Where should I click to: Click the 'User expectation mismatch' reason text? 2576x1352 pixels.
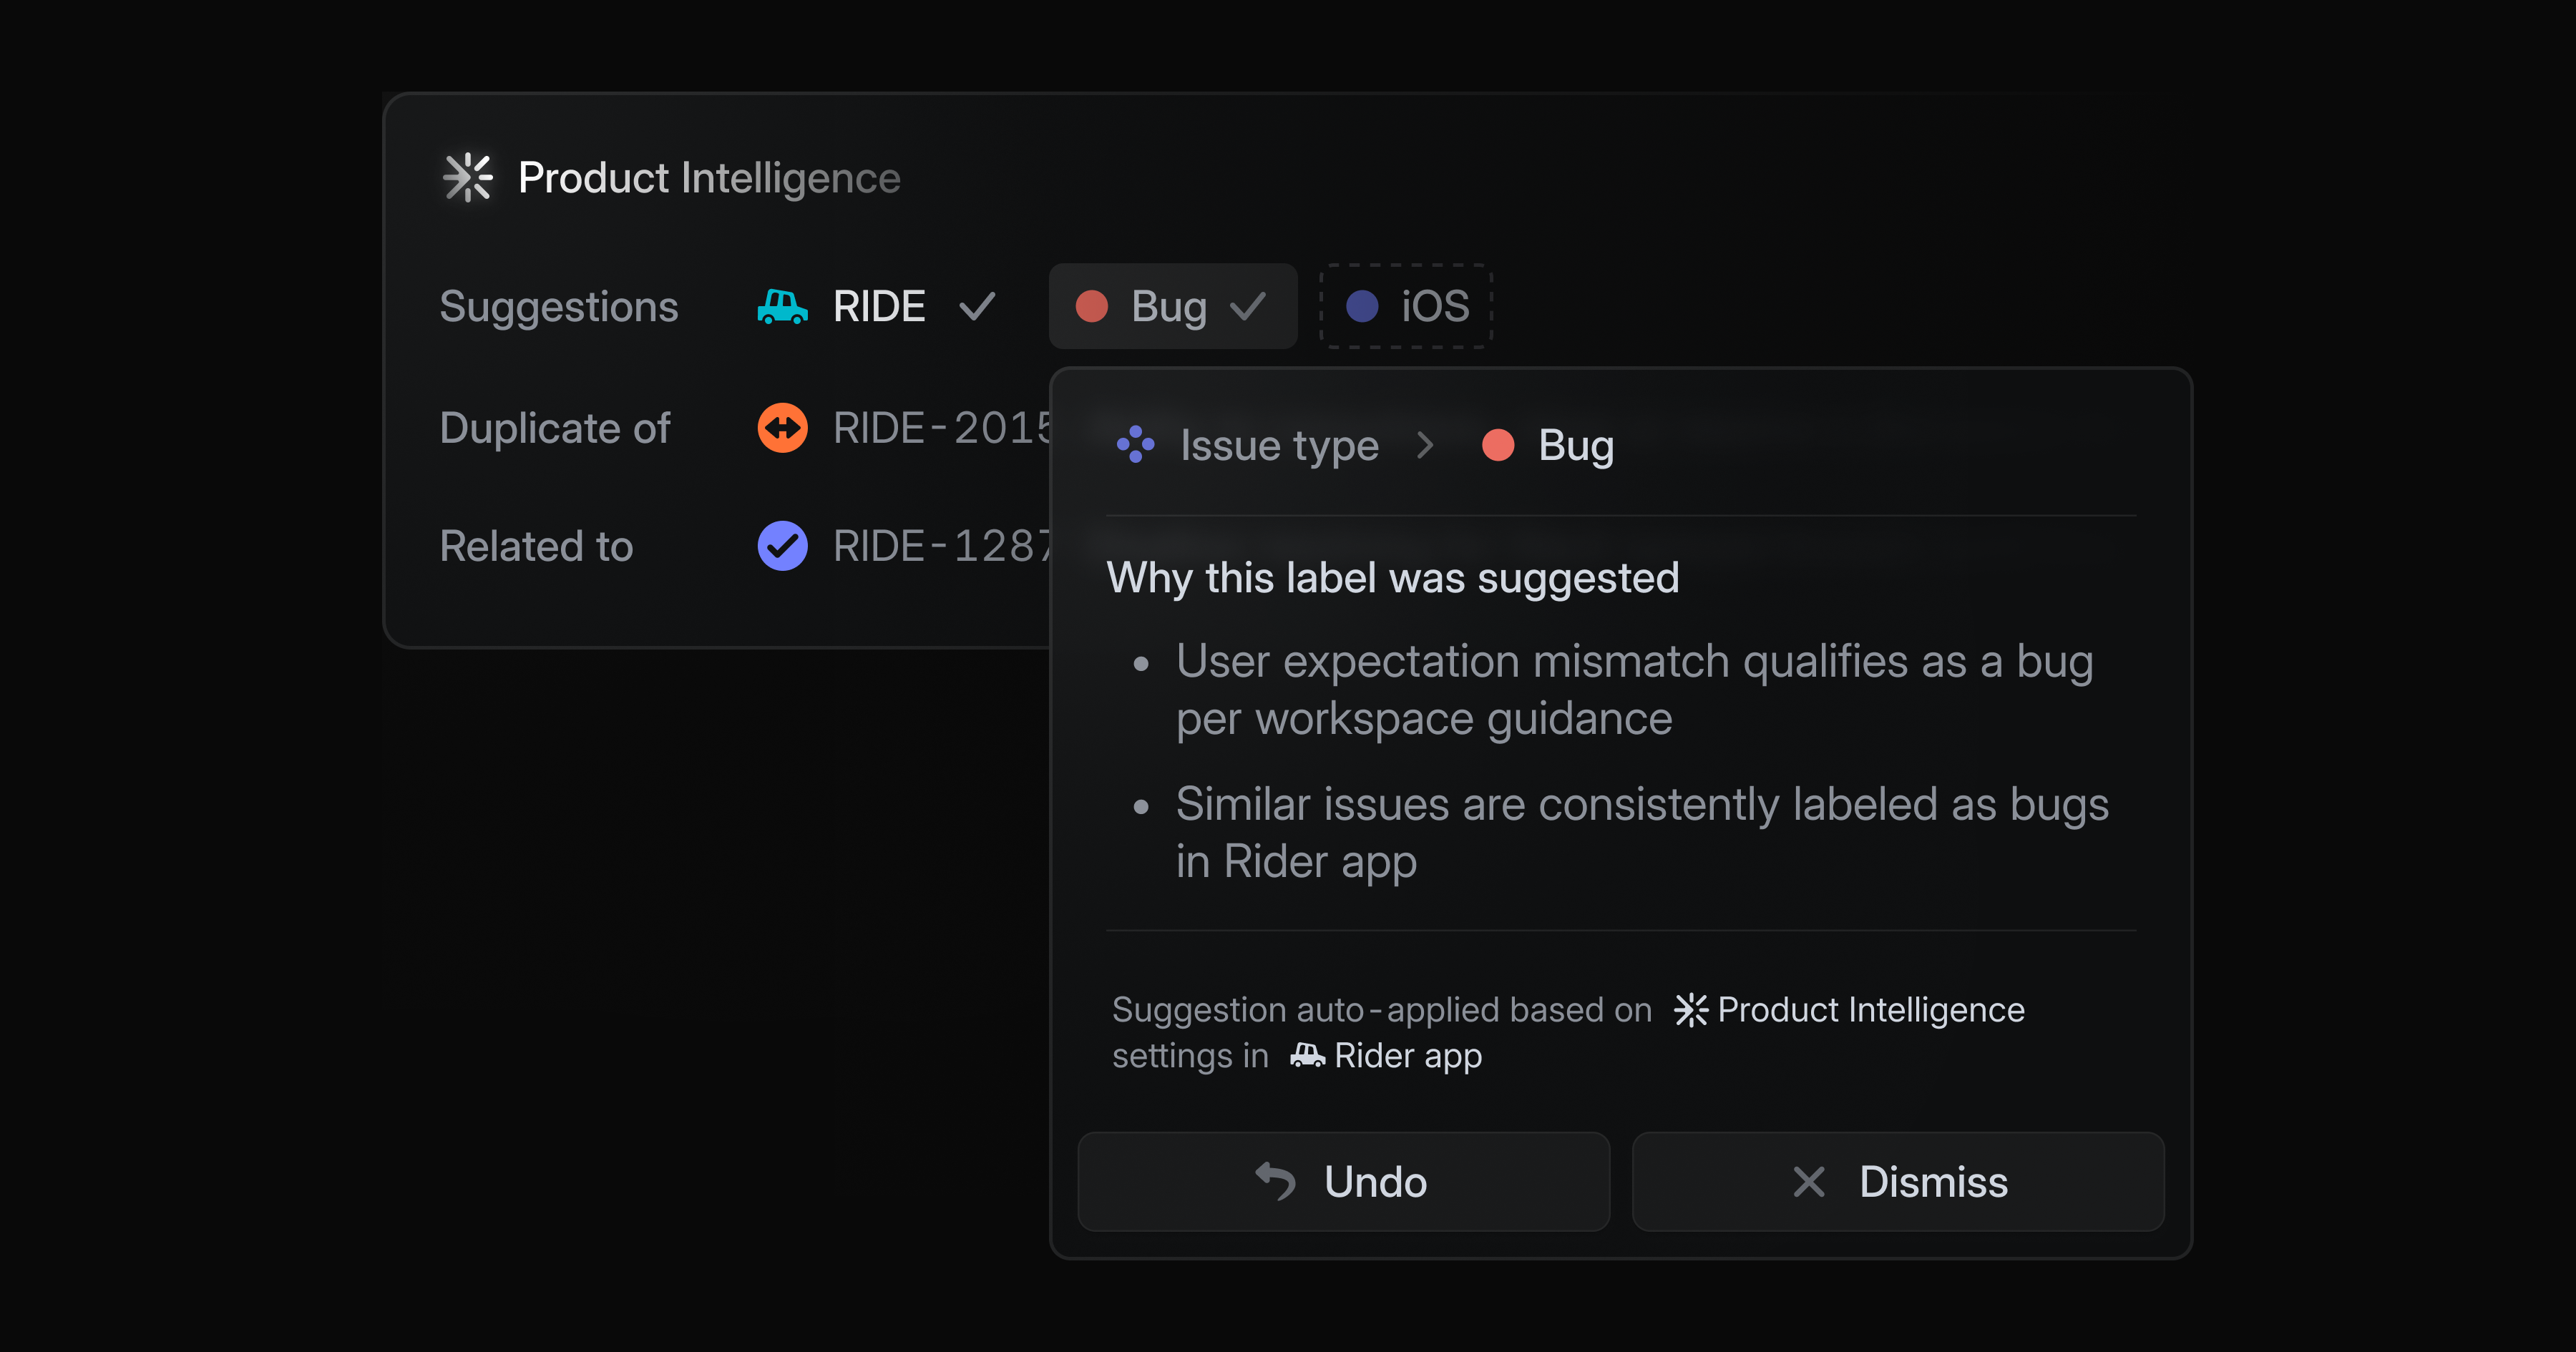click(1634, 690)
